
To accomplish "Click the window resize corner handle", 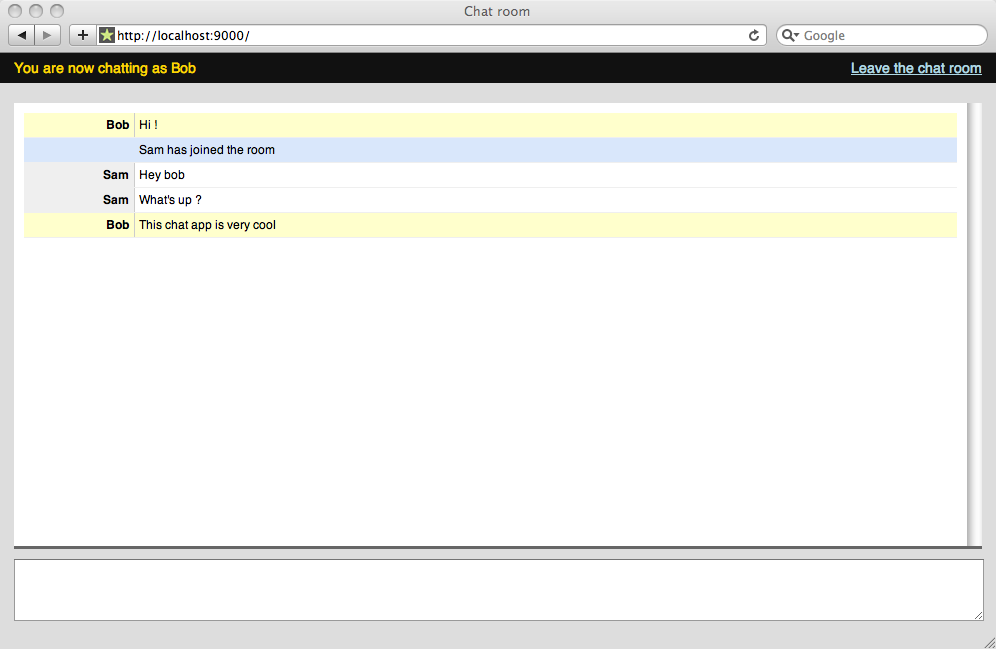I will 988,642.
